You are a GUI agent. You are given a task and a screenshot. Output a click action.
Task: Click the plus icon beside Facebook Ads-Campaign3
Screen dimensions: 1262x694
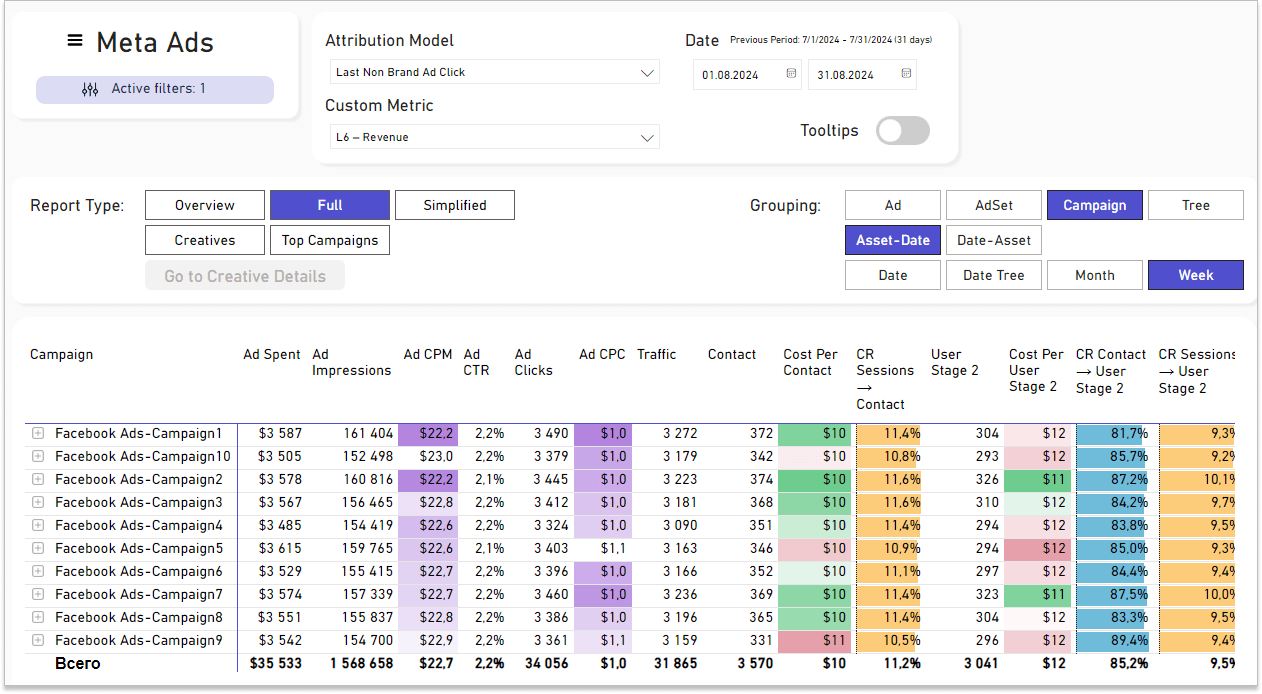(x=38, y=503)
